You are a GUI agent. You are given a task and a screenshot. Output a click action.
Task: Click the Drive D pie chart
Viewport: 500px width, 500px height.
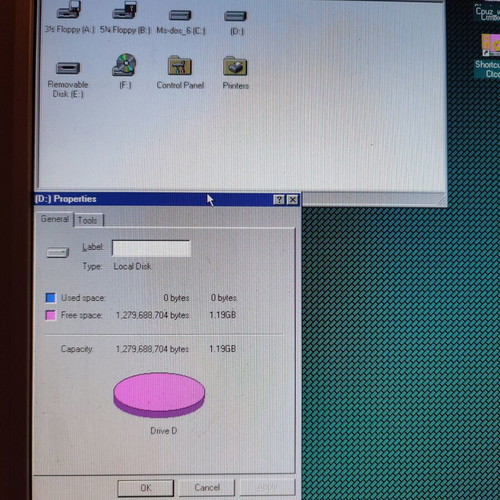[x=159, y=395]
